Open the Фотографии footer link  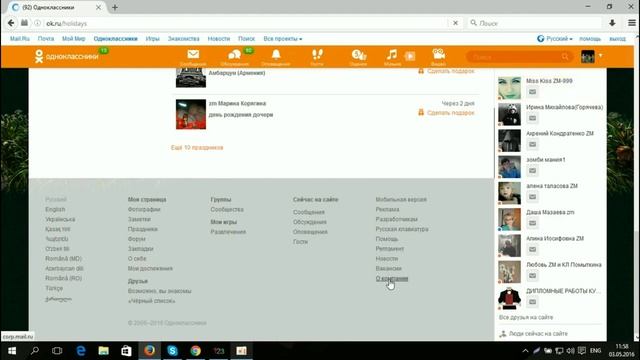(x=144, y=209)
